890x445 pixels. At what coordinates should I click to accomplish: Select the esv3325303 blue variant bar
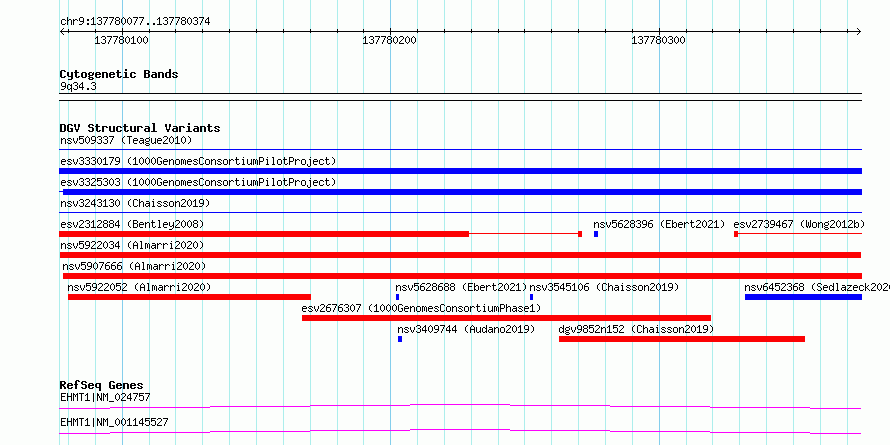(462, 192)
